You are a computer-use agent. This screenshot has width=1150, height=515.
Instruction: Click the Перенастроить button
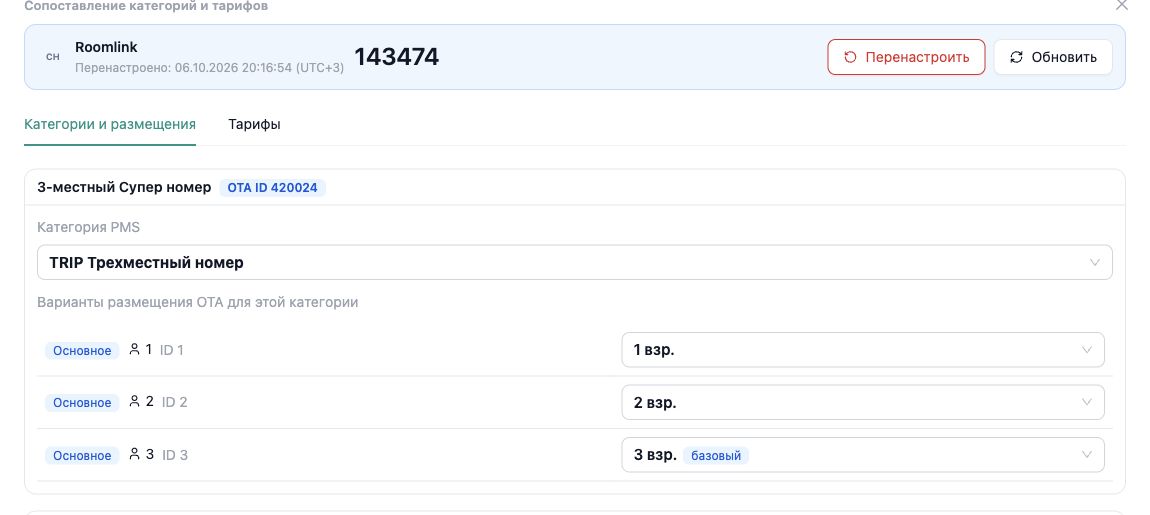pyautogui.click(x=906, y=57)
